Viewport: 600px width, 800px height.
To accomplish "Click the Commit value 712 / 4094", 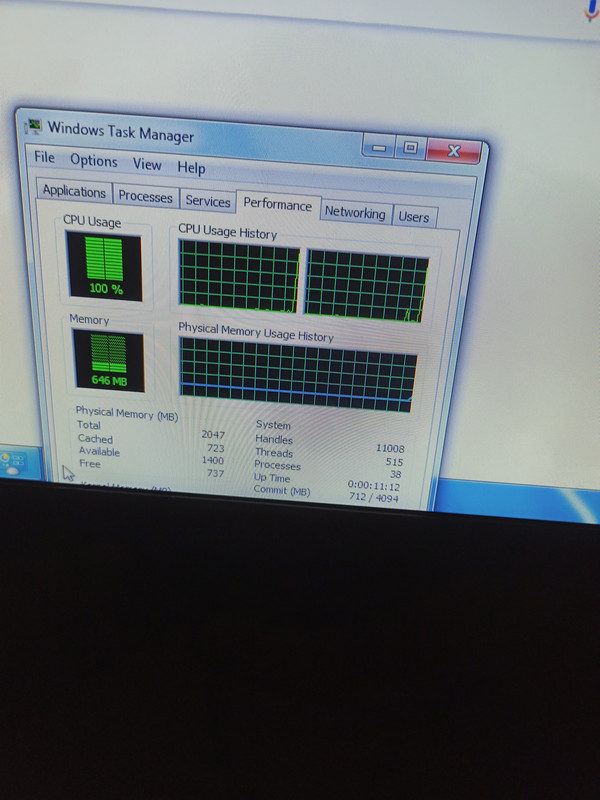I will point(373,497).
